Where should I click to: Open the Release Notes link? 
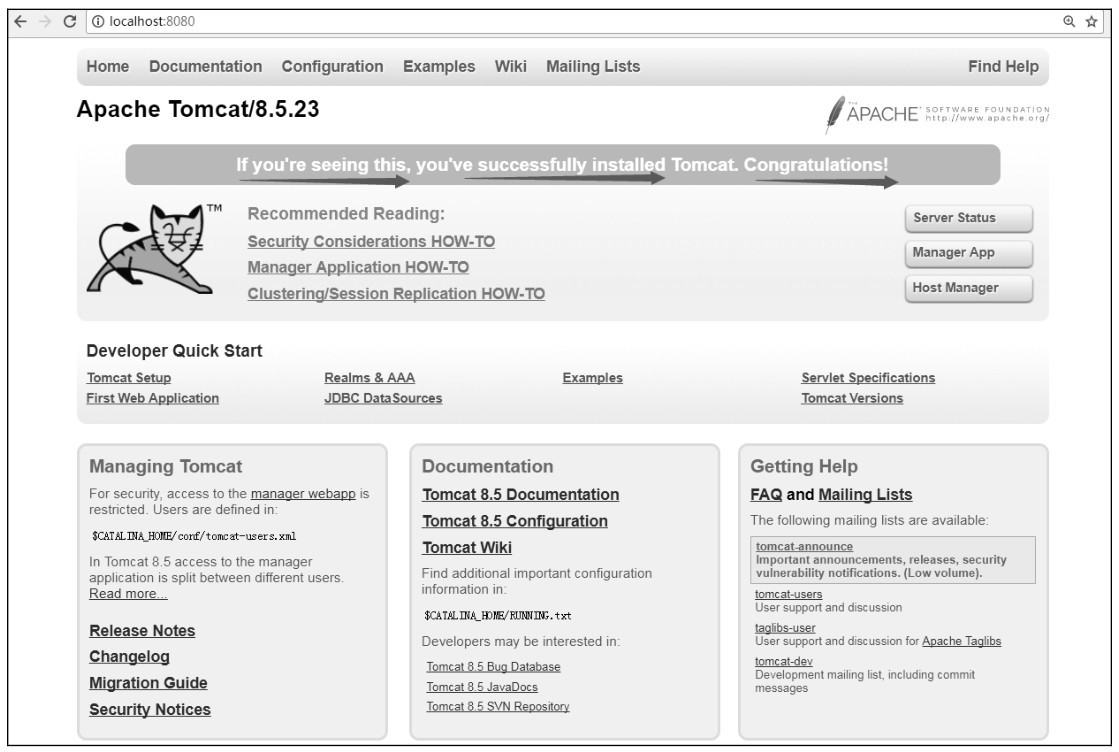click(x=142, y=631)
